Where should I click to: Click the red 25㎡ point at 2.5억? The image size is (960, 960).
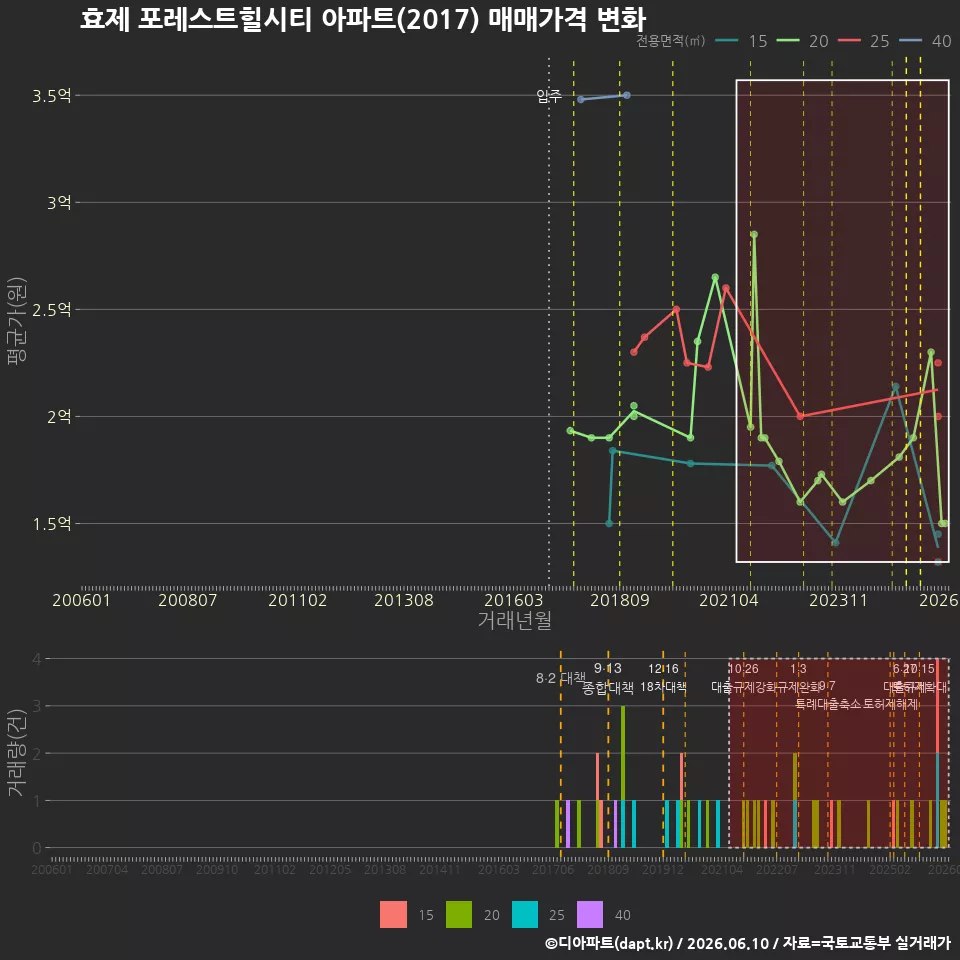coord(676,309)
